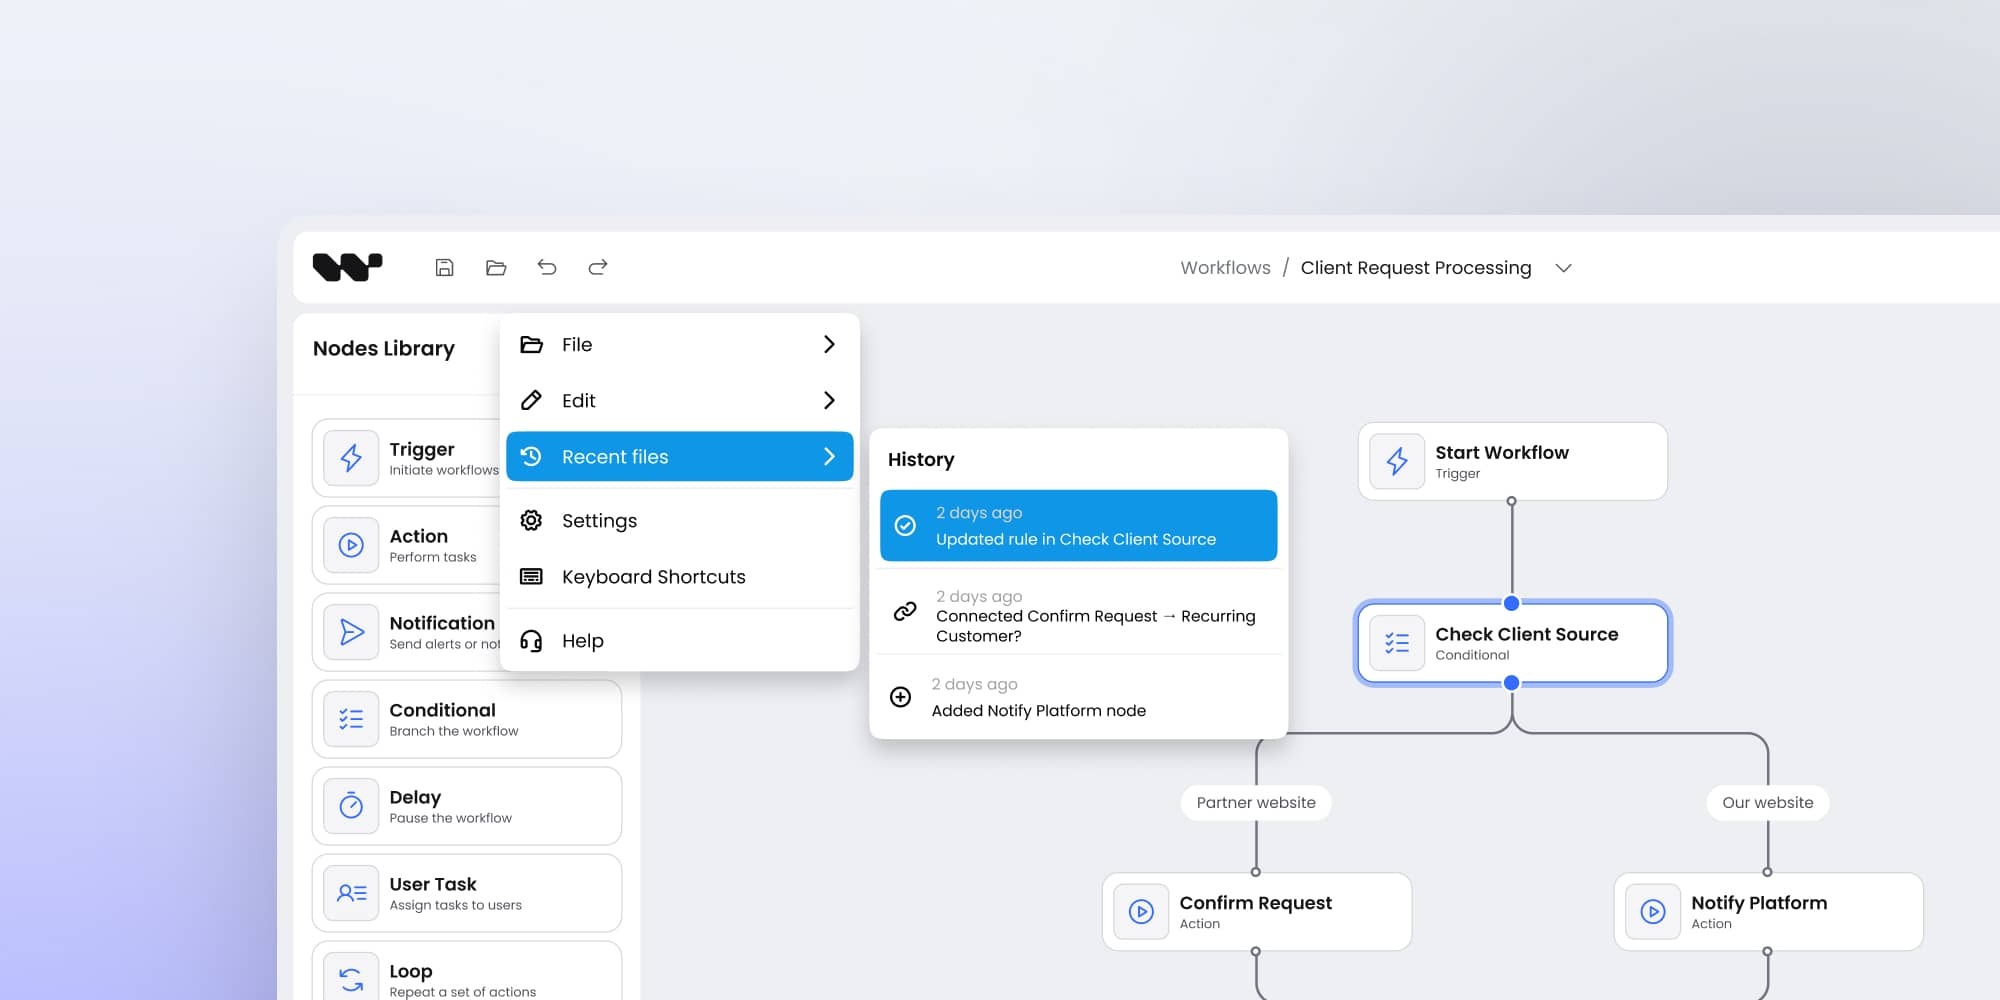Click the History panel heading
2000x1000 pixels.
[921, 459]
